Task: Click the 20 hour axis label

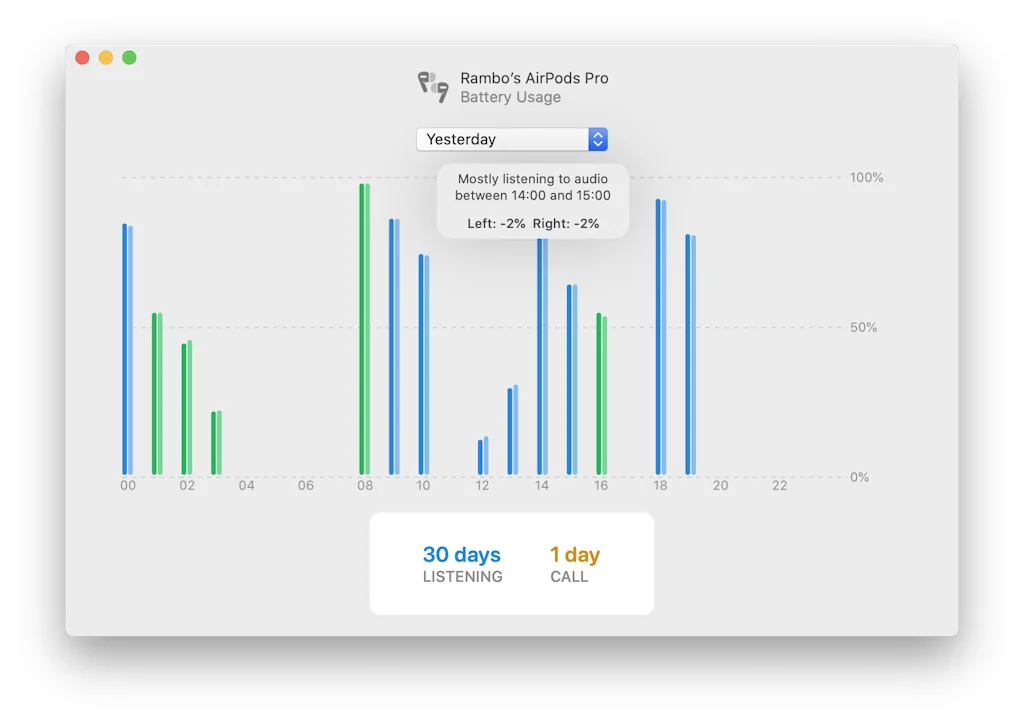Action: point(720,485)
